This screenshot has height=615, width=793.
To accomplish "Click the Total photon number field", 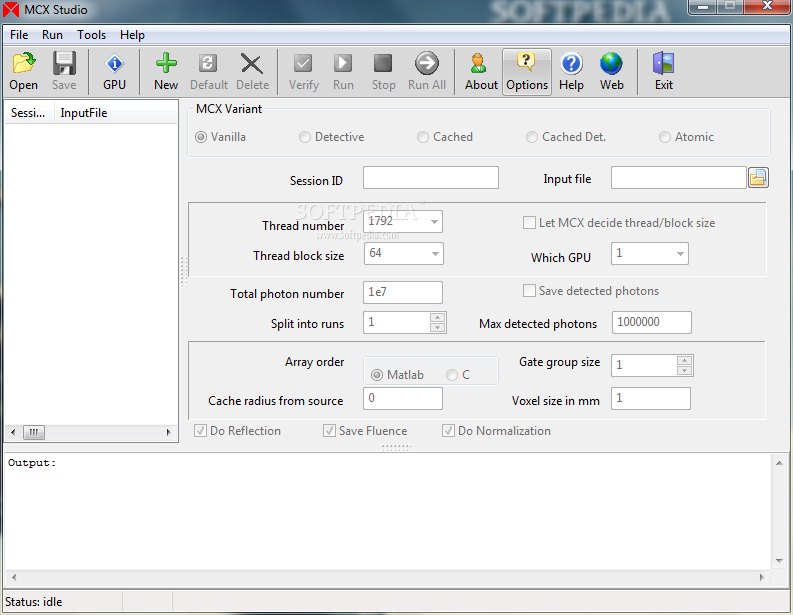I will pos(403,292).
